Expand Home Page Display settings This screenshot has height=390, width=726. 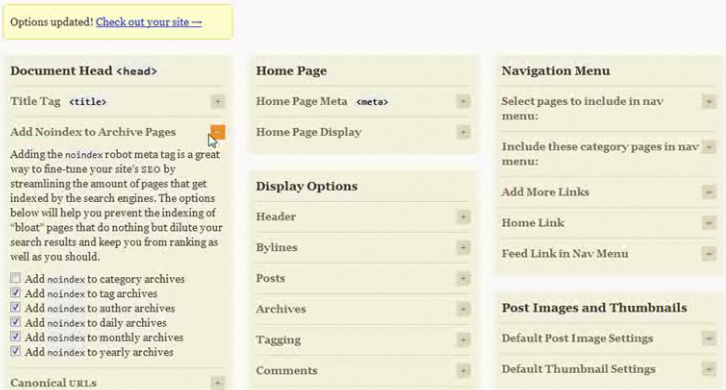pos(463,132)
